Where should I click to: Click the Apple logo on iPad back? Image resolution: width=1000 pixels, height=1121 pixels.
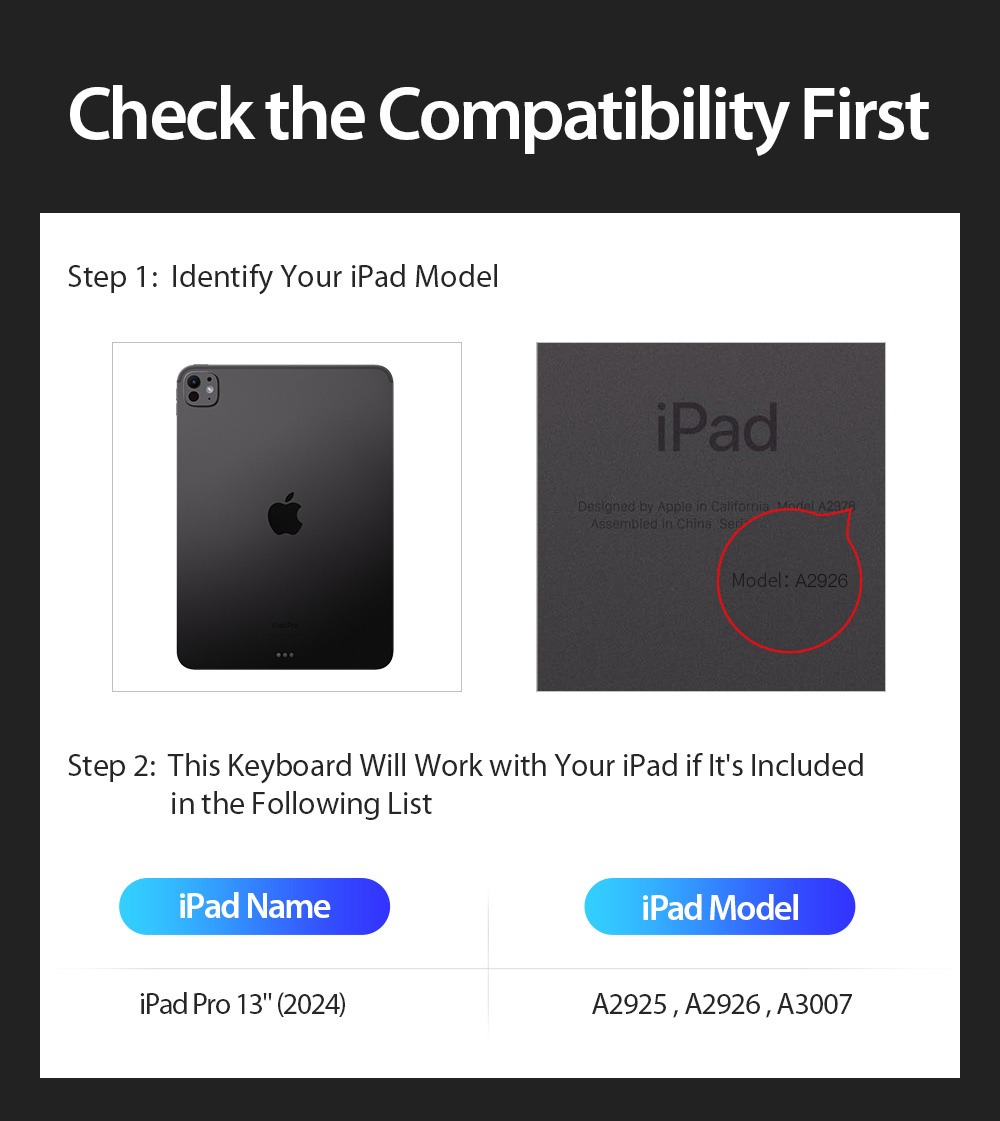pos(285,514)
